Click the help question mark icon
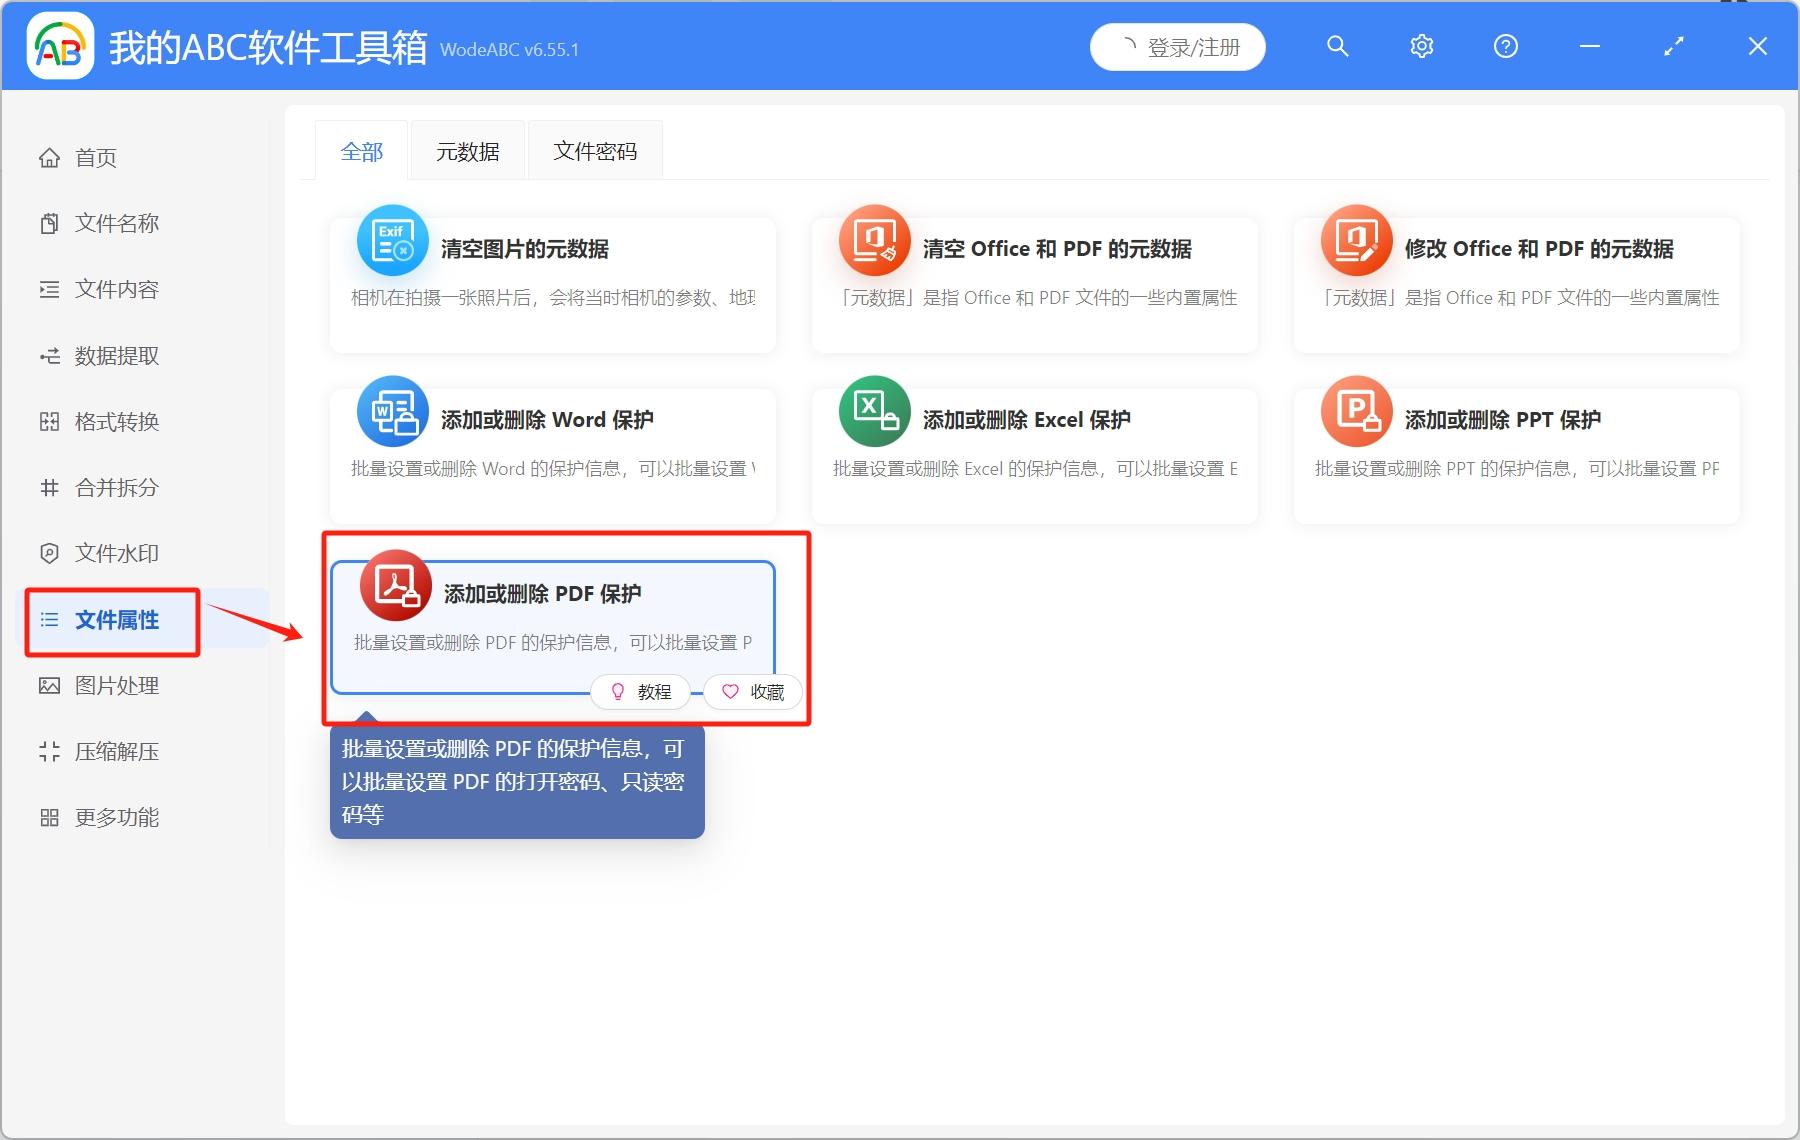The image size is (1800, 1140). coord(1505,46)
